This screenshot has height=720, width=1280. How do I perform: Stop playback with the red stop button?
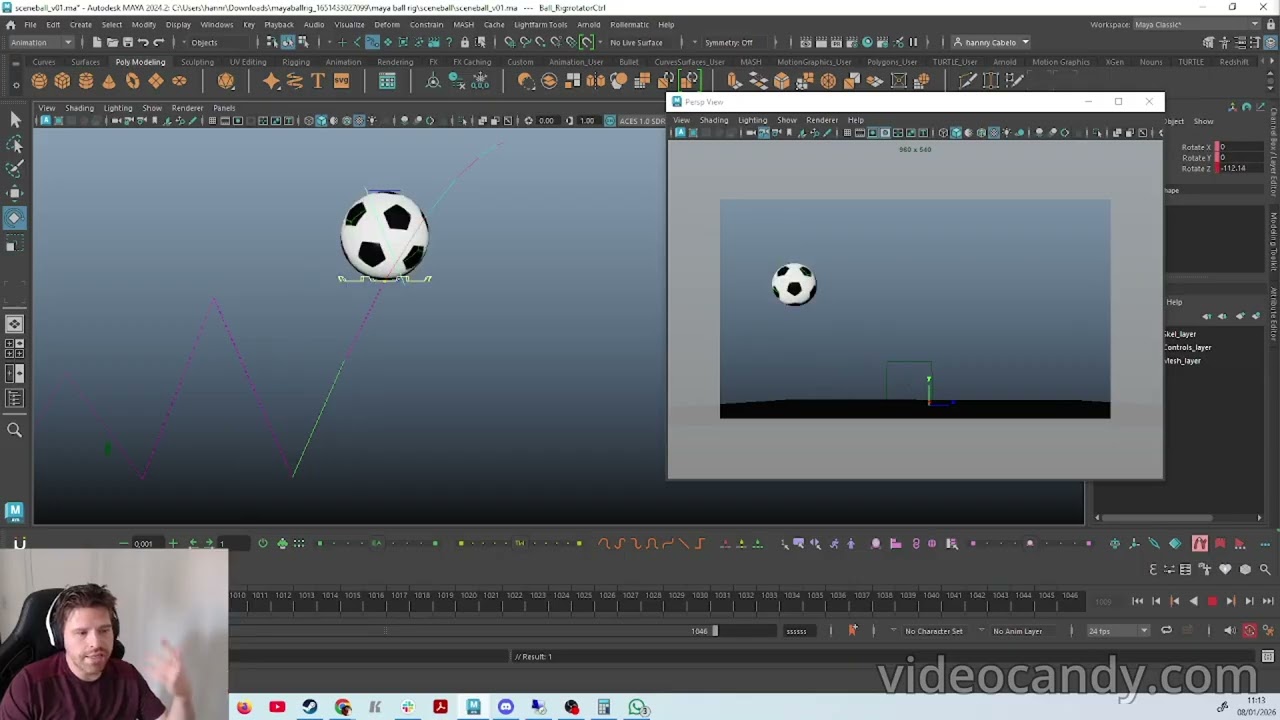[1212, 601]
